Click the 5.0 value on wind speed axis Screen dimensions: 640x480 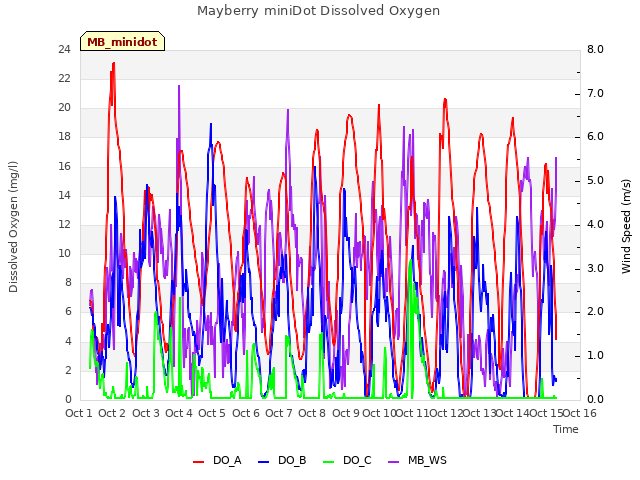click(595, 180)
